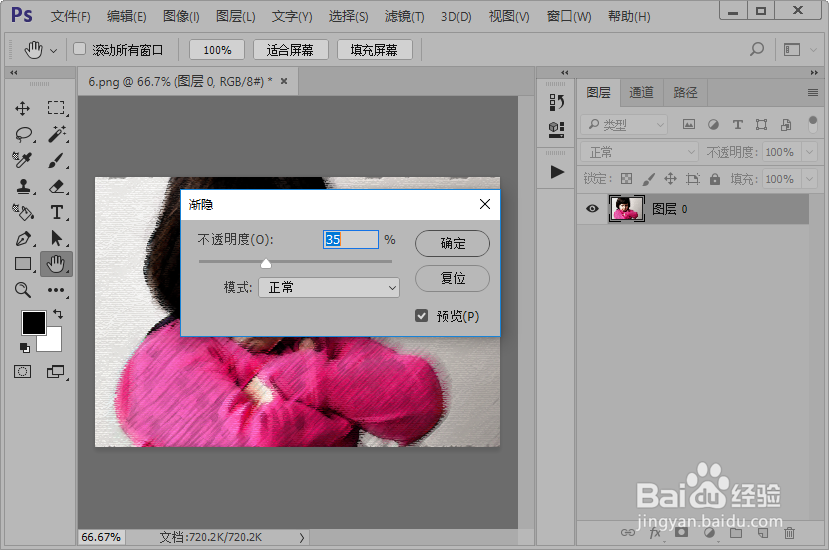829x550 pixels.
Task: Select the Move tool
Action: point(22,108)
